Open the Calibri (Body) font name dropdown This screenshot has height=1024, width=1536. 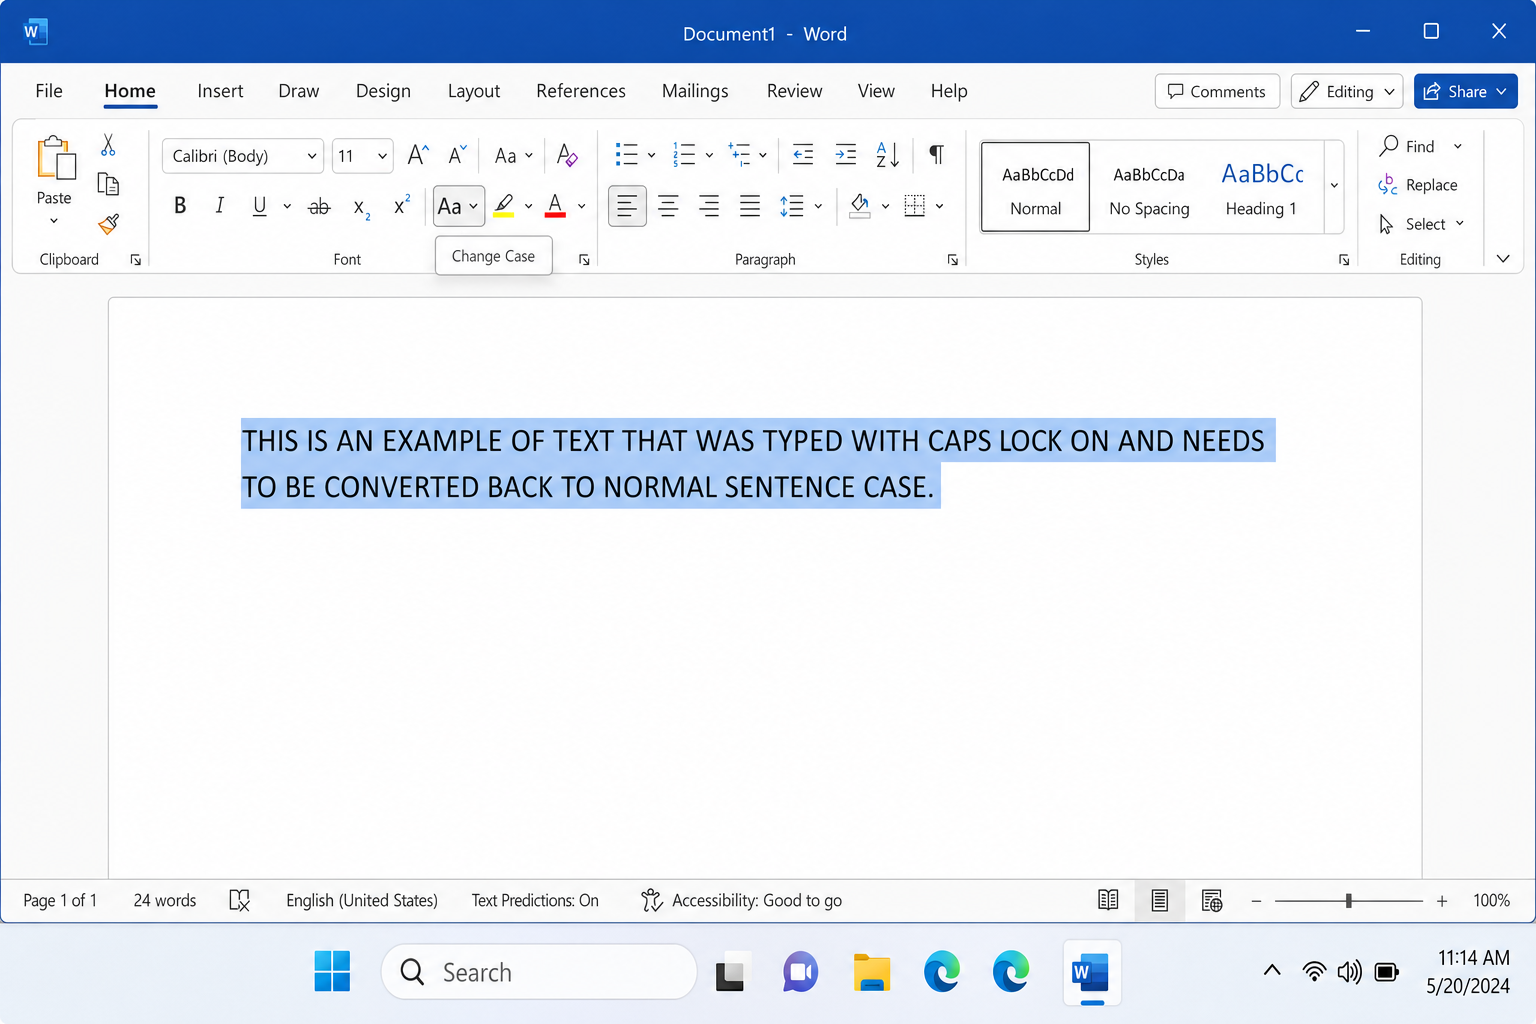click(312, 156)
